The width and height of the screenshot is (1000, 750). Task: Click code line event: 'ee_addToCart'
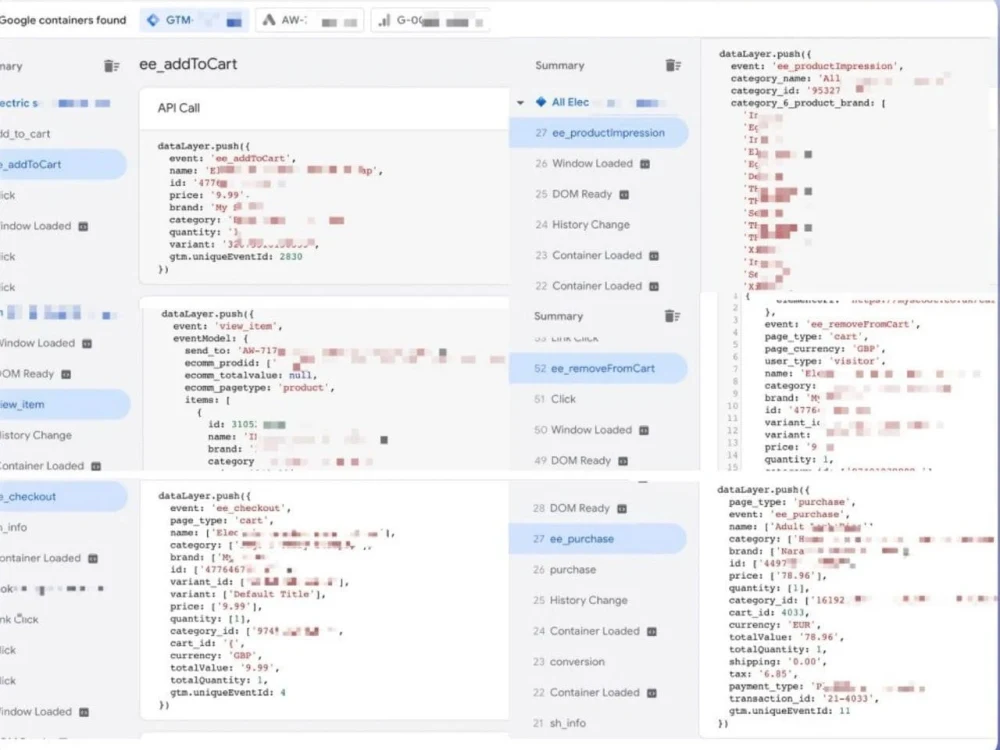[232, 158]
